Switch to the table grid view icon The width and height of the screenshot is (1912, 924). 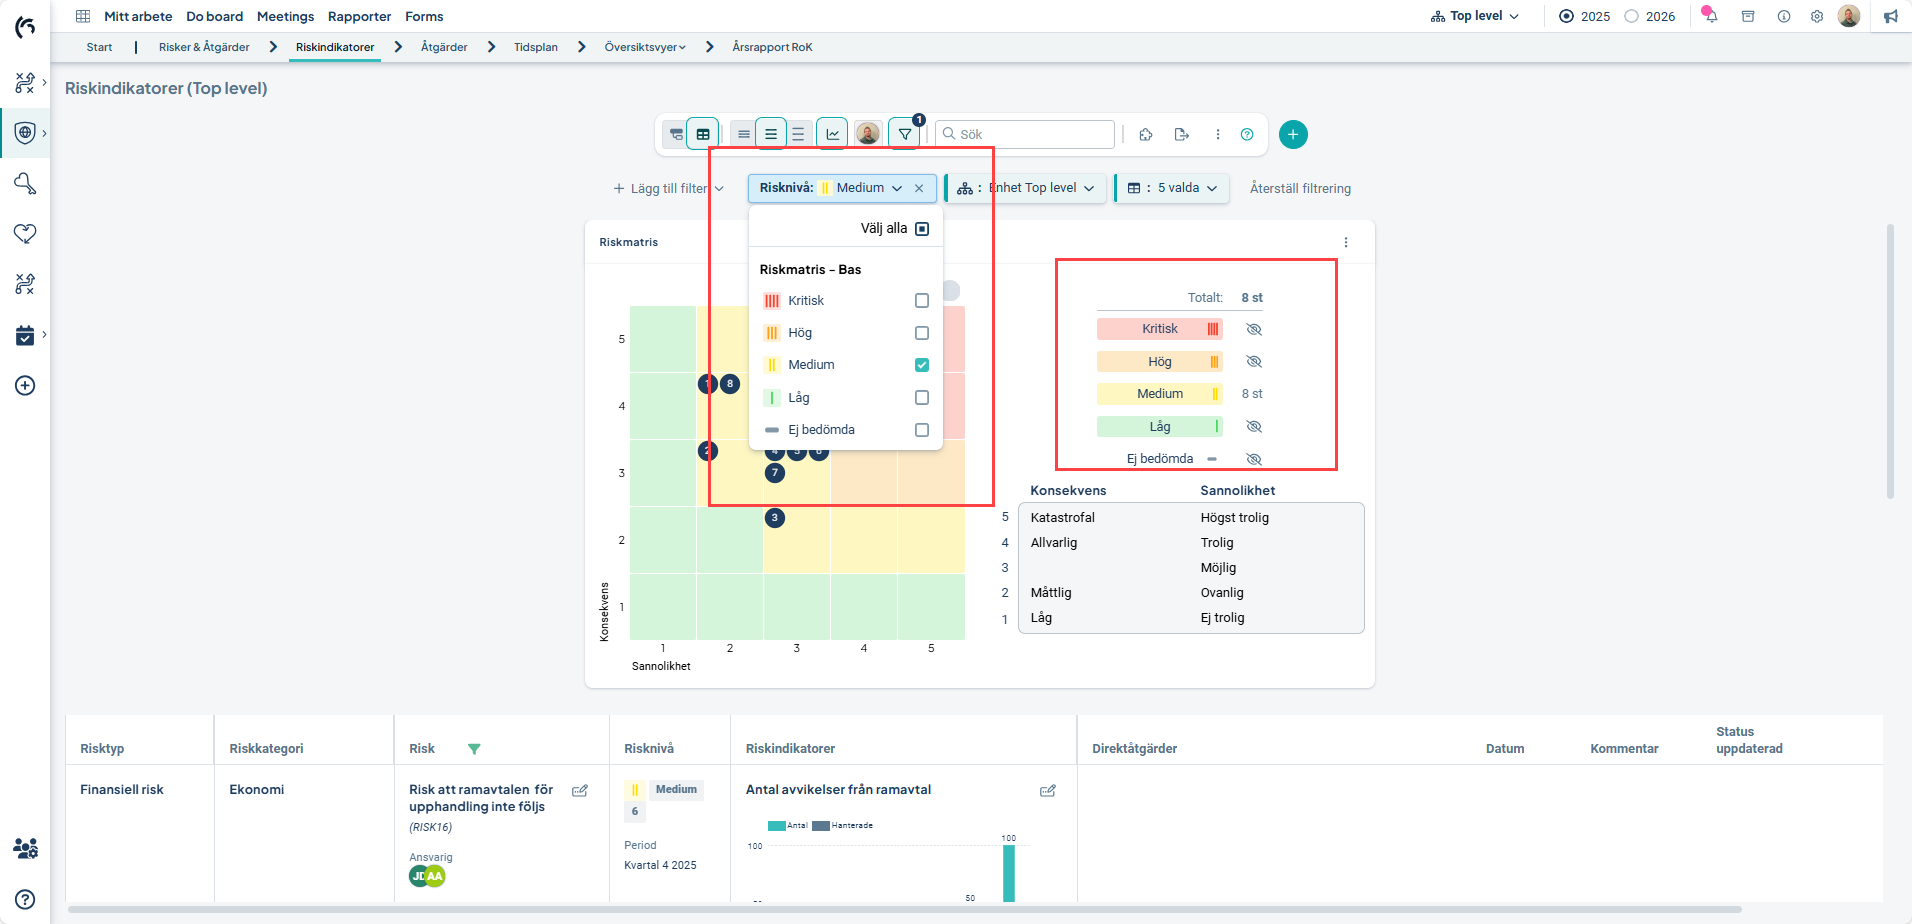[x=703, y=134]
